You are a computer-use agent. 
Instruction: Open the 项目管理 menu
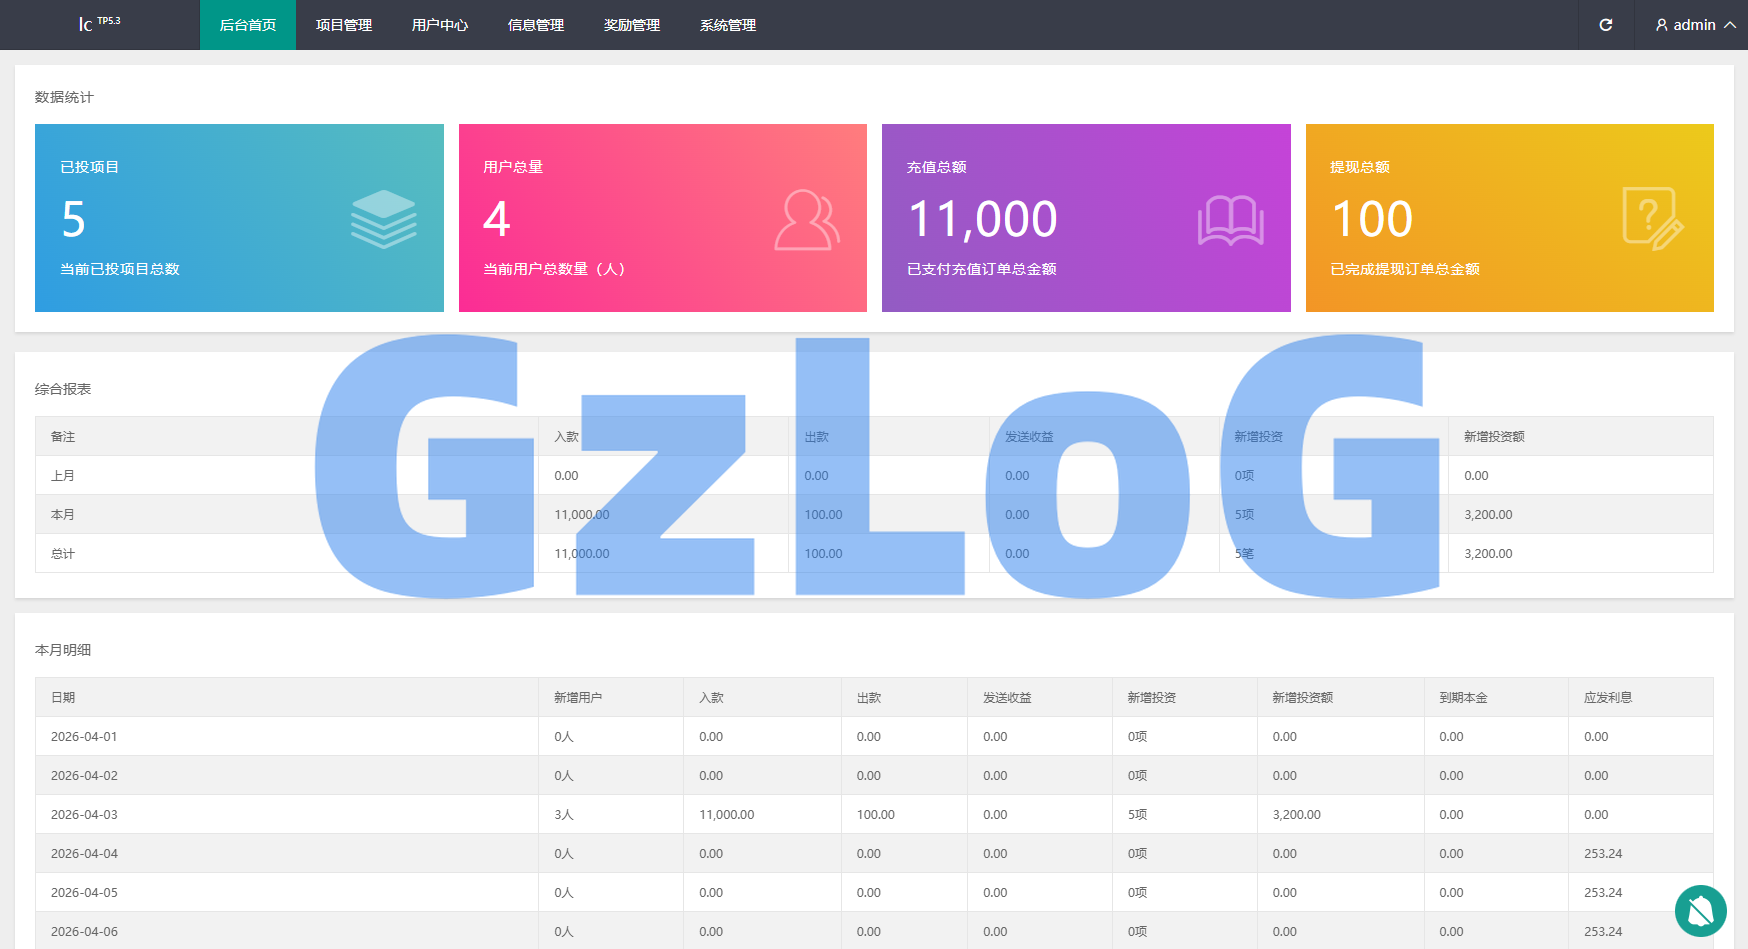point(344,25)
